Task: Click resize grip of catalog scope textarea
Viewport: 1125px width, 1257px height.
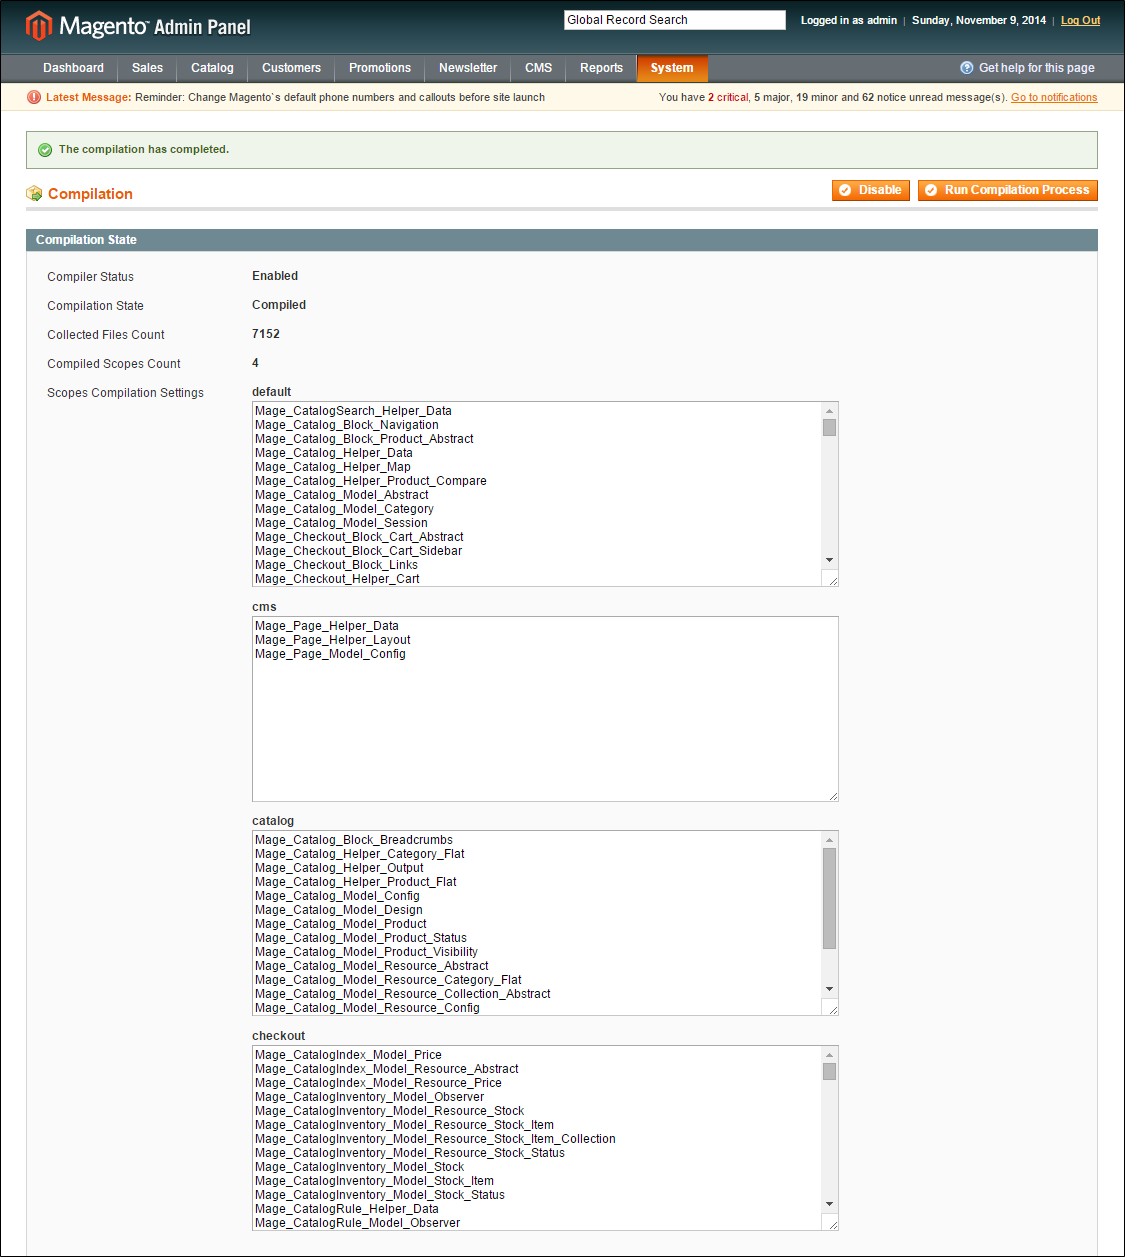Action: point(832,1009)
